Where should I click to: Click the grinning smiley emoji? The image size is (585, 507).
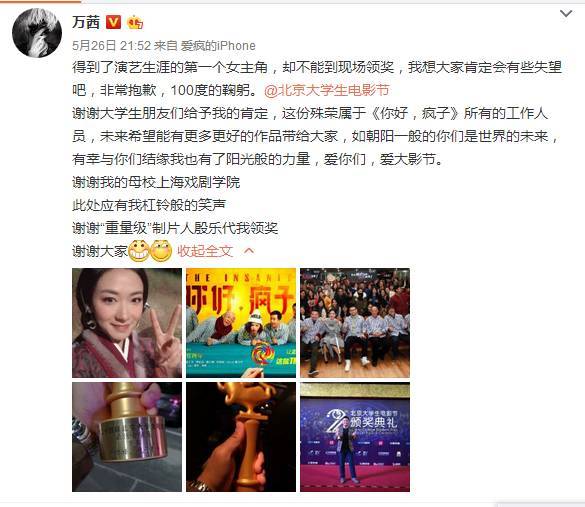(x=139, y=251)
